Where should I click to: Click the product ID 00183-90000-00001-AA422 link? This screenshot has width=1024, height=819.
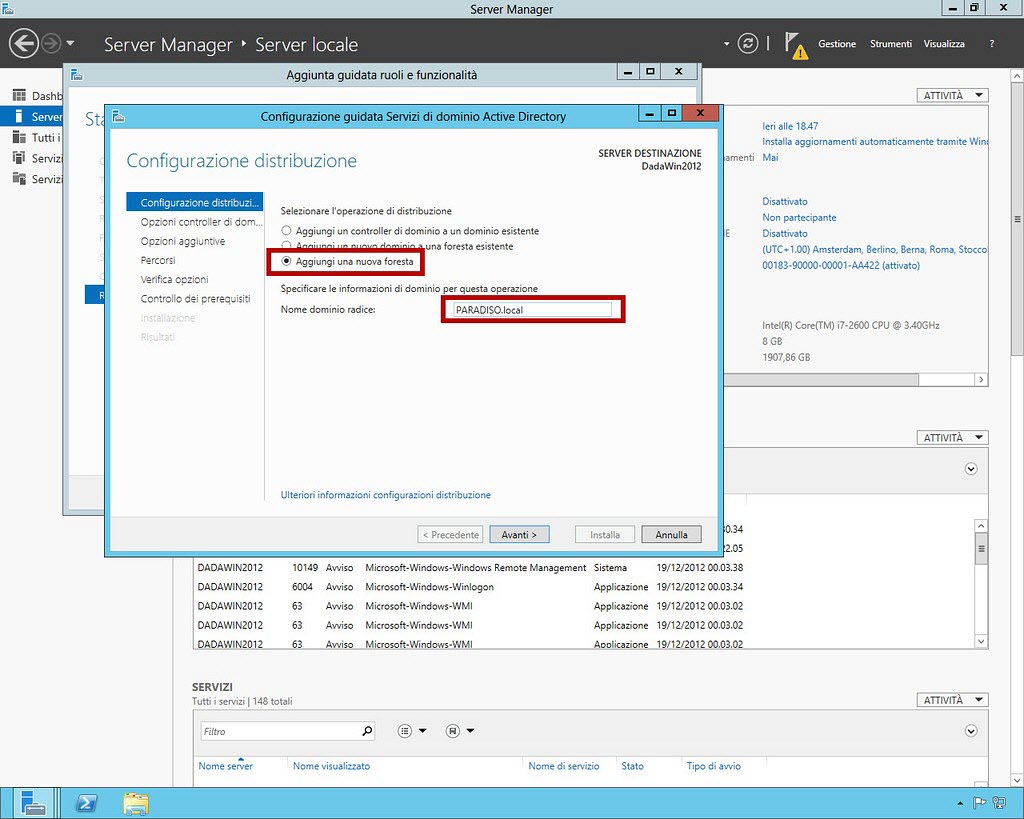[x=840, y=265]
